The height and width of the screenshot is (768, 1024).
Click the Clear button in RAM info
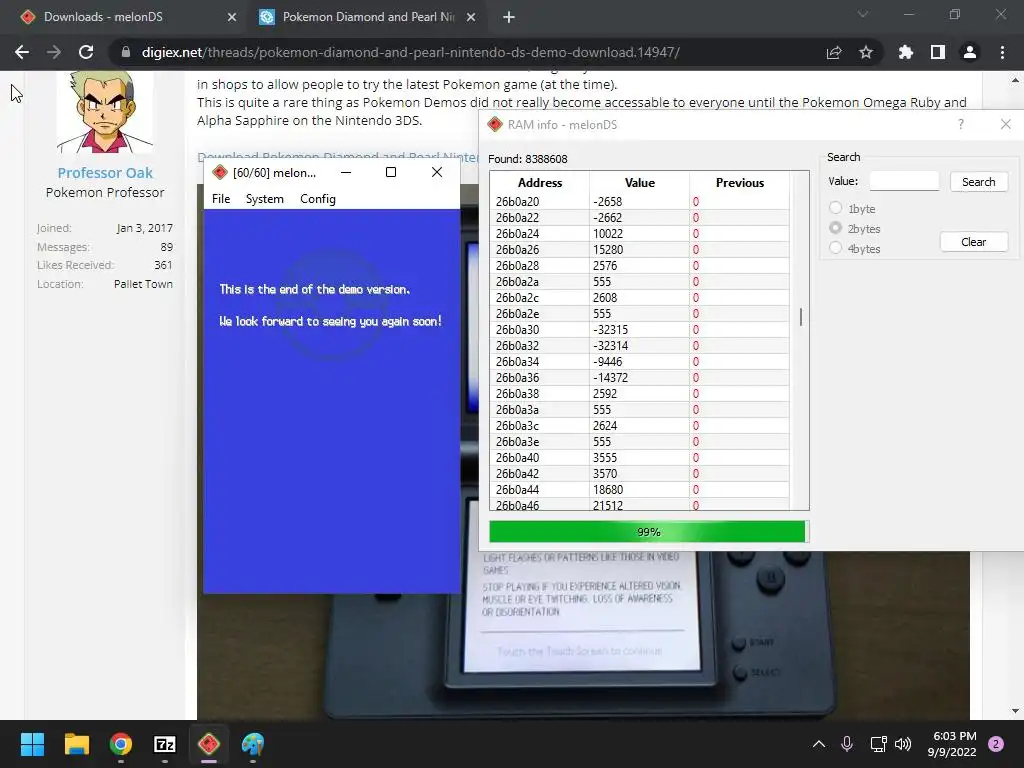(x=974, y=242)
